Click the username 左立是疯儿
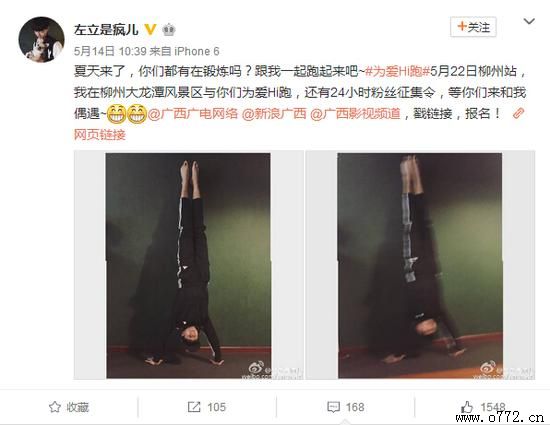 click(106, 30)
